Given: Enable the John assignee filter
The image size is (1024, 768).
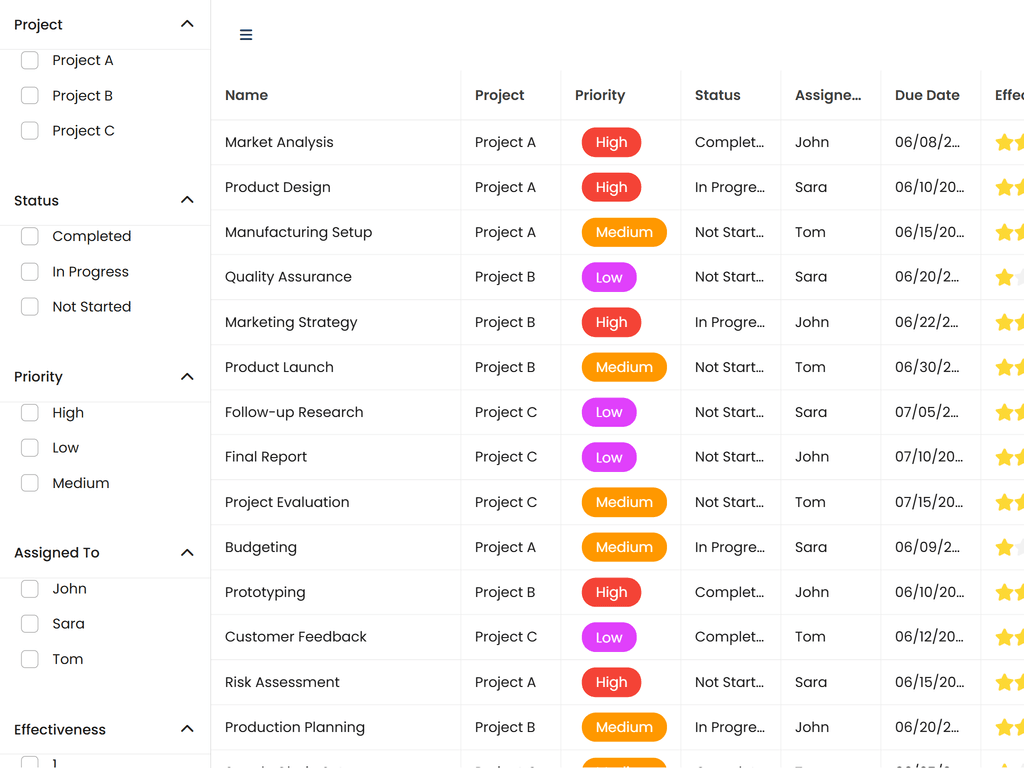Looking at the screenshot, I should coord(30,588).
